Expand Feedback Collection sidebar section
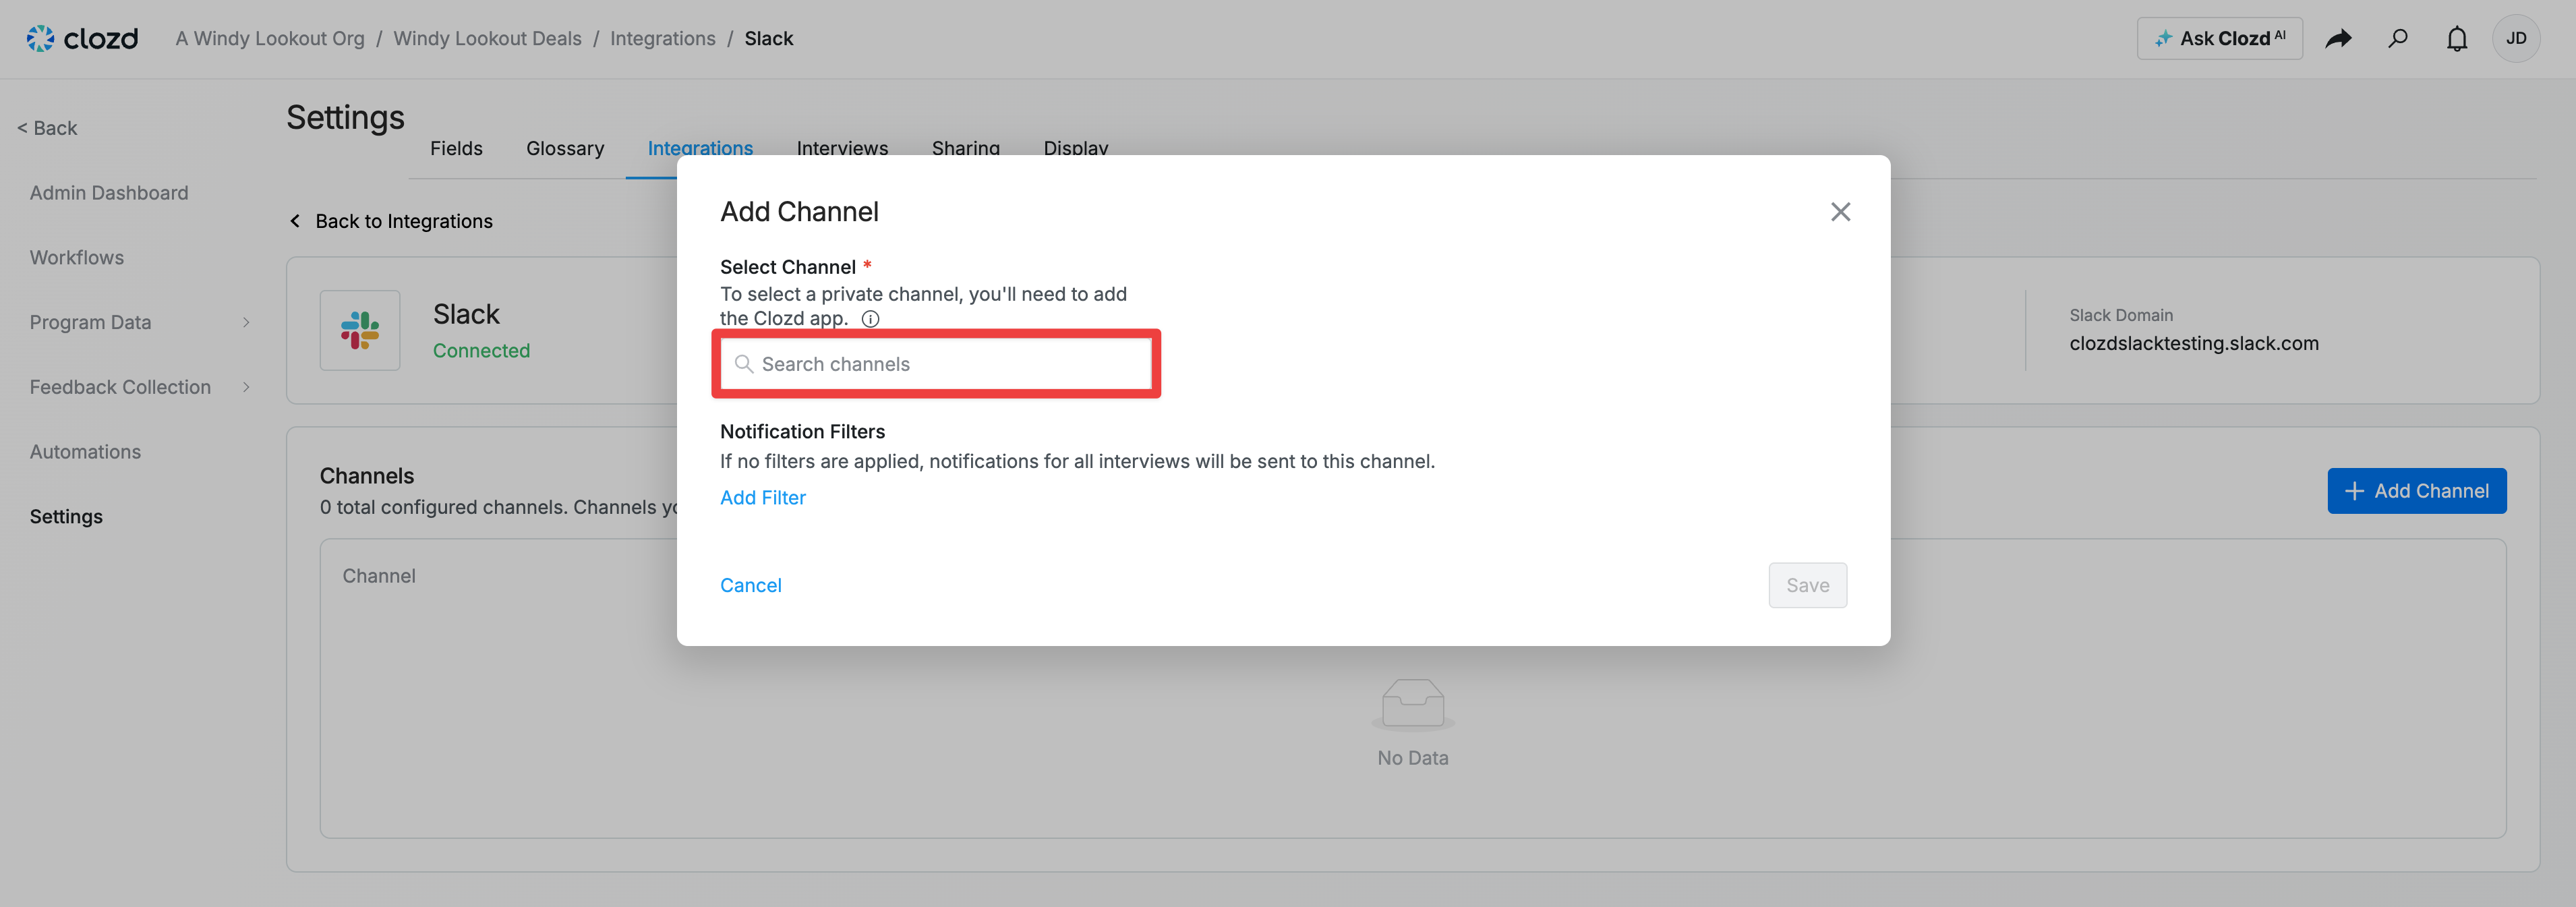The width and height of the screenshot is (2576, 907). click(246, 387)
